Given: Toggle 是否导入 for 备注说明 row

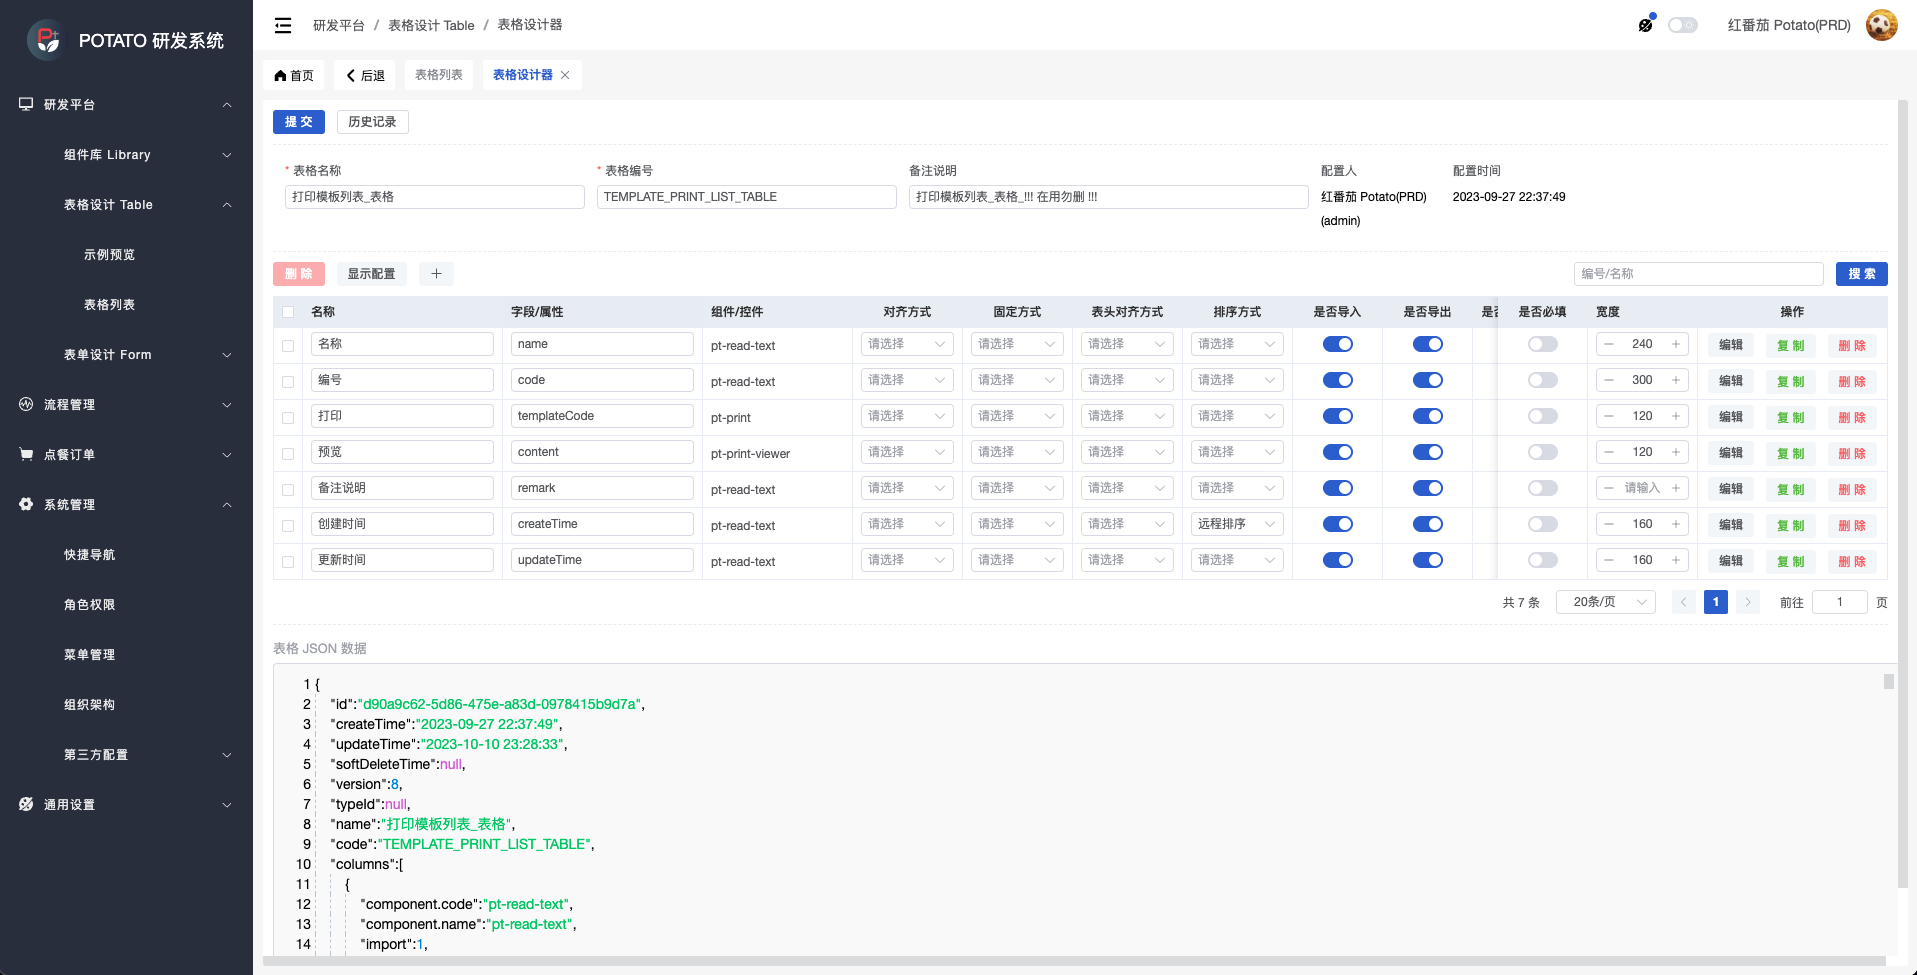Looking at the screenshot, I should [1338, 488].
